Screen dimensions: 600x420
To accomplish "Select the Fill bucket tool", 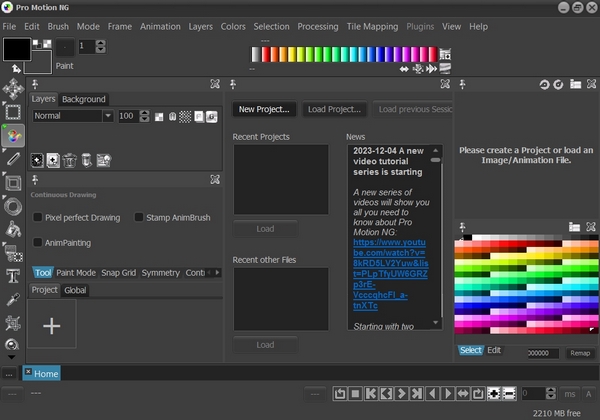I will point(13,230).
